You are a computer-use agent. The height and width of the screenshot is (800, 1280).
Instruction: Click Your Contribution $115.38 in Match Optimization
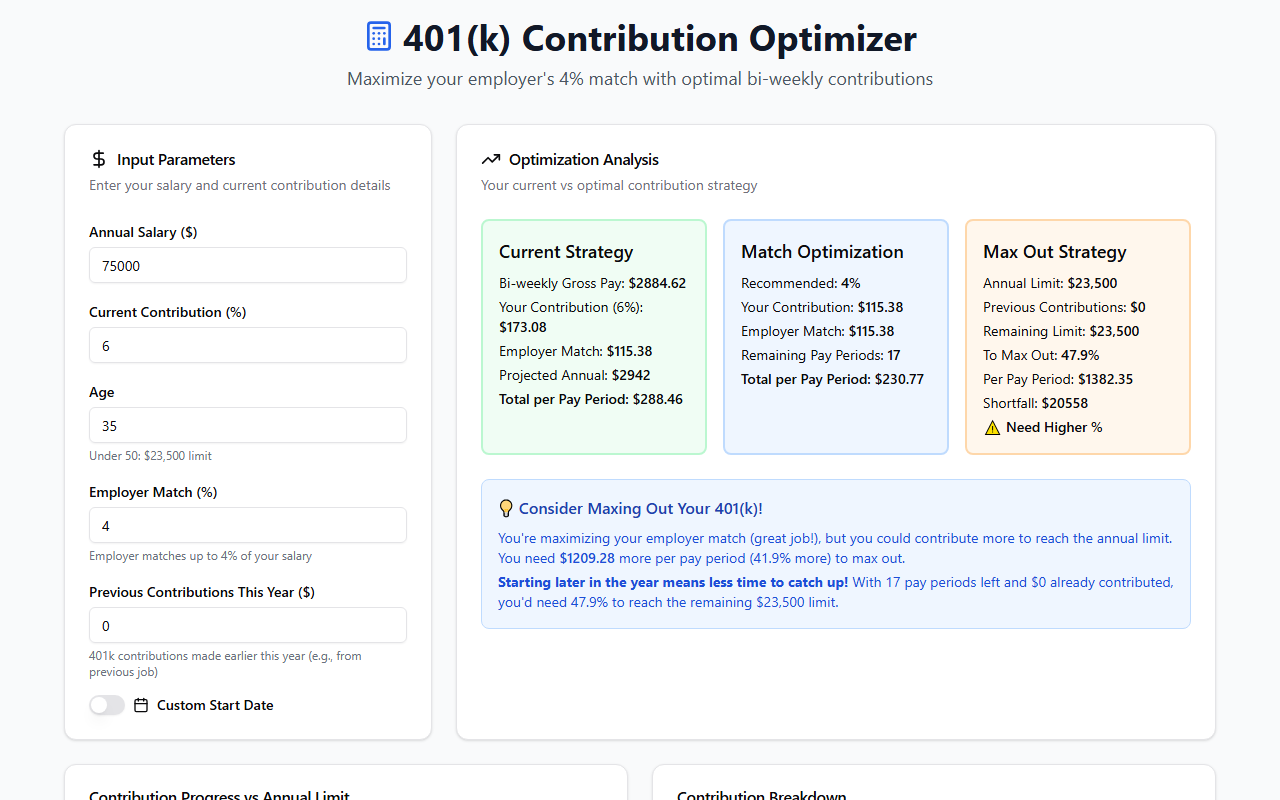coord(822,307)
